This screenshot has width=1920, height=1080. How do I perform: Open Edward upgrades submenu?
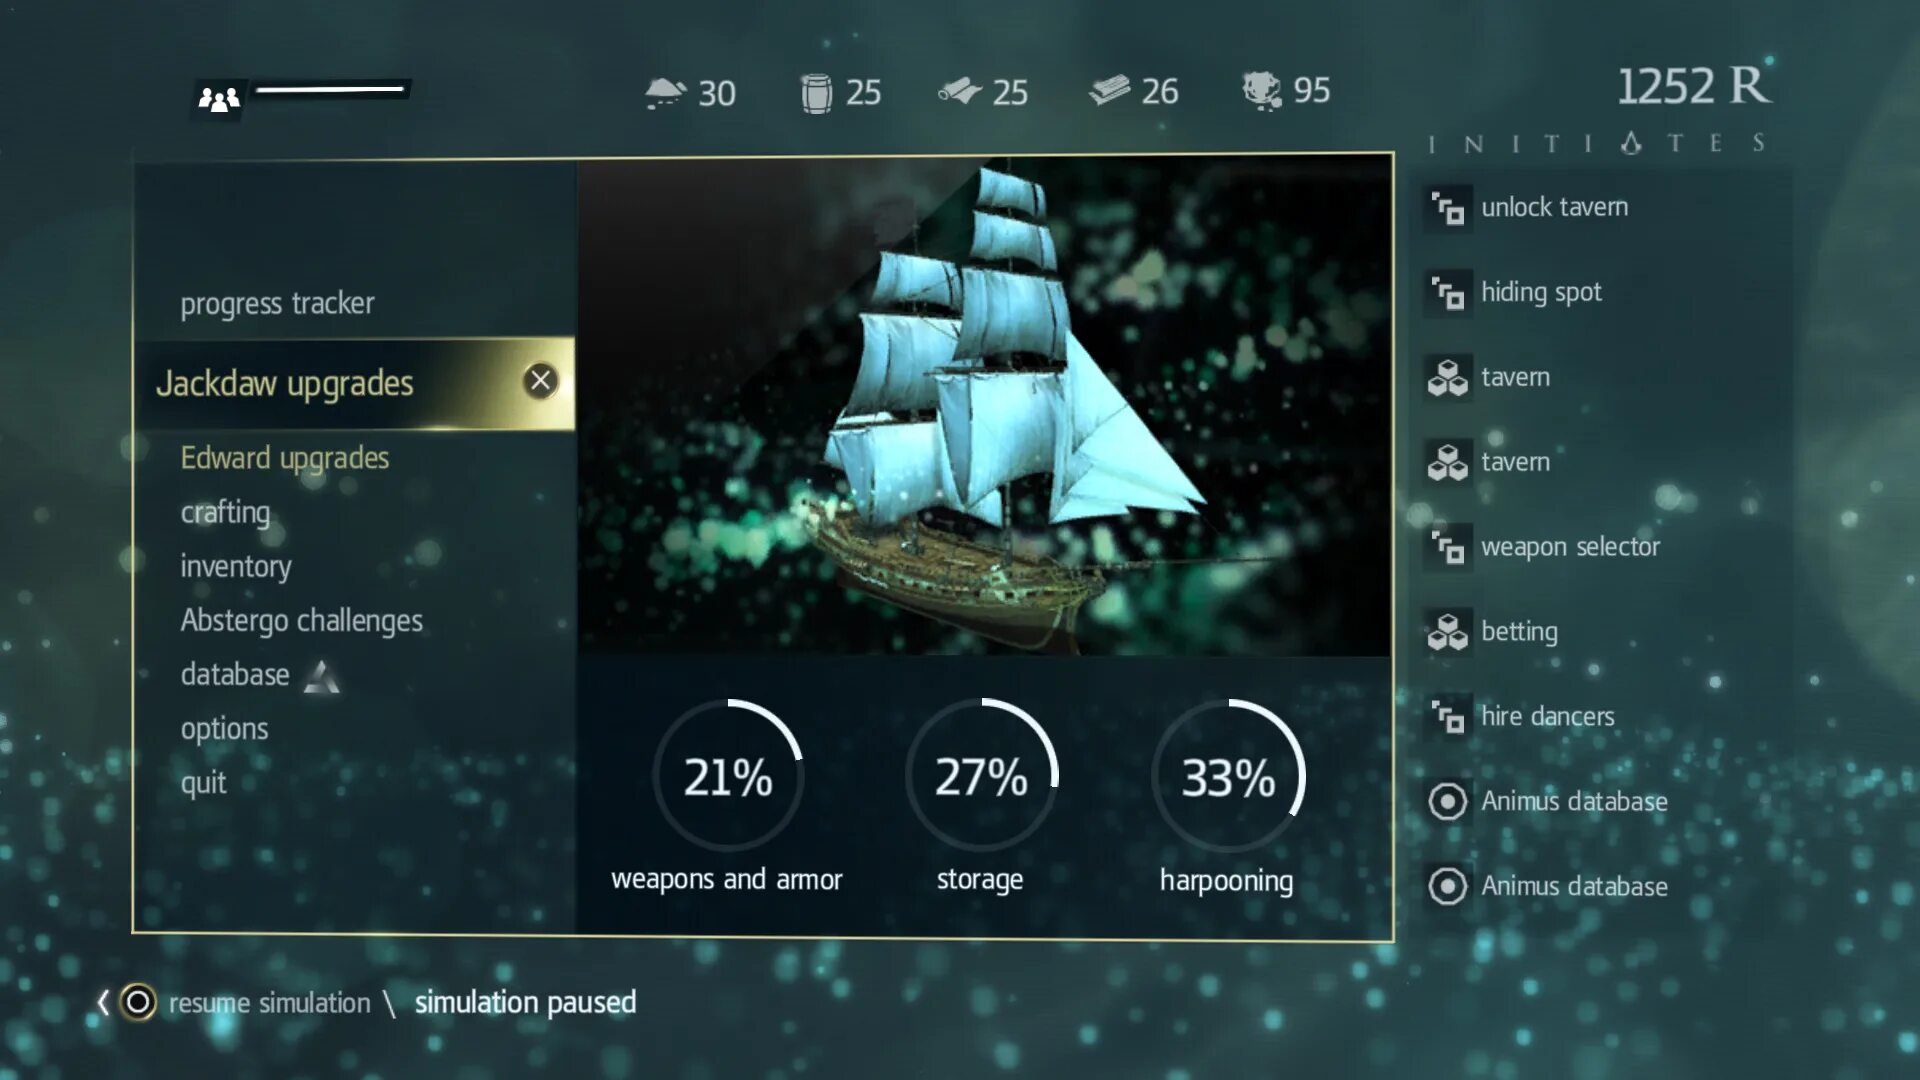286,458
